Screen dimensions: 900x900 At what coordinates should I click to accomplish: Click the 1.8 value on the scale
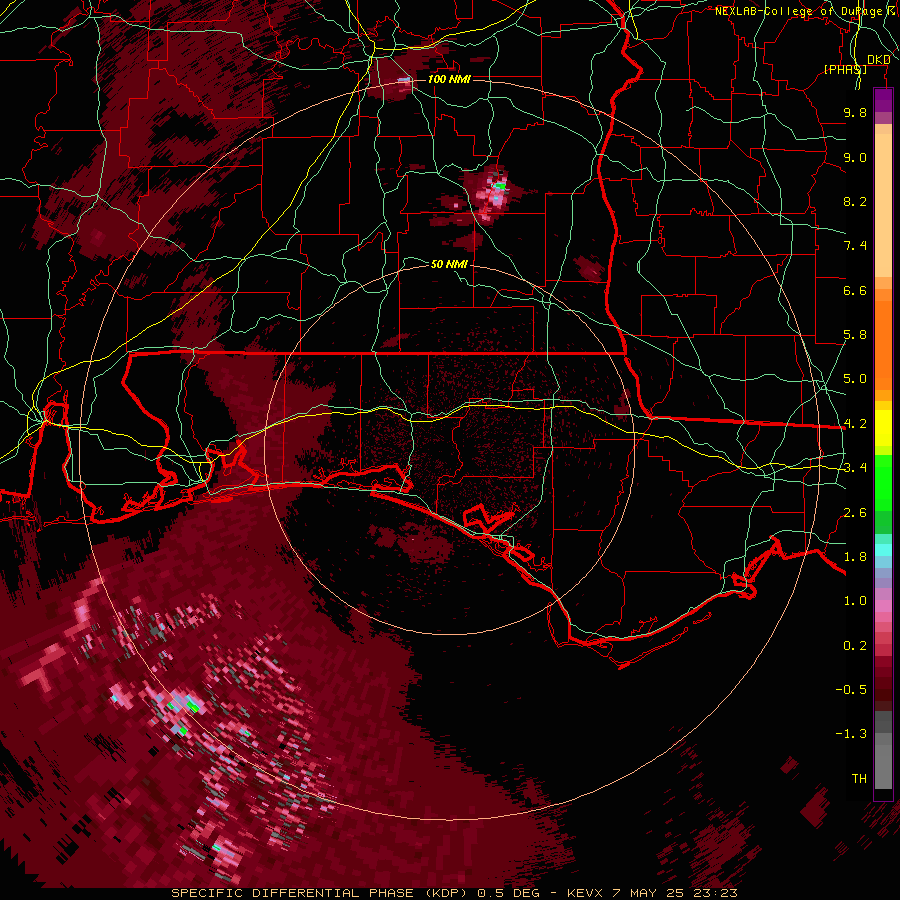(x=855, y=557)
